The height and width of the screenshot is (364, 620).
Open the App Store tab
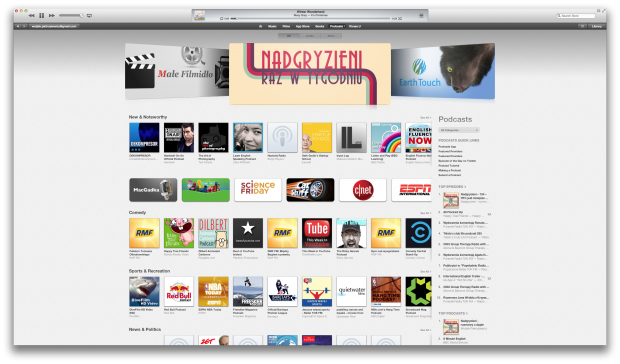pyautogui.click(x=303, y=26)
